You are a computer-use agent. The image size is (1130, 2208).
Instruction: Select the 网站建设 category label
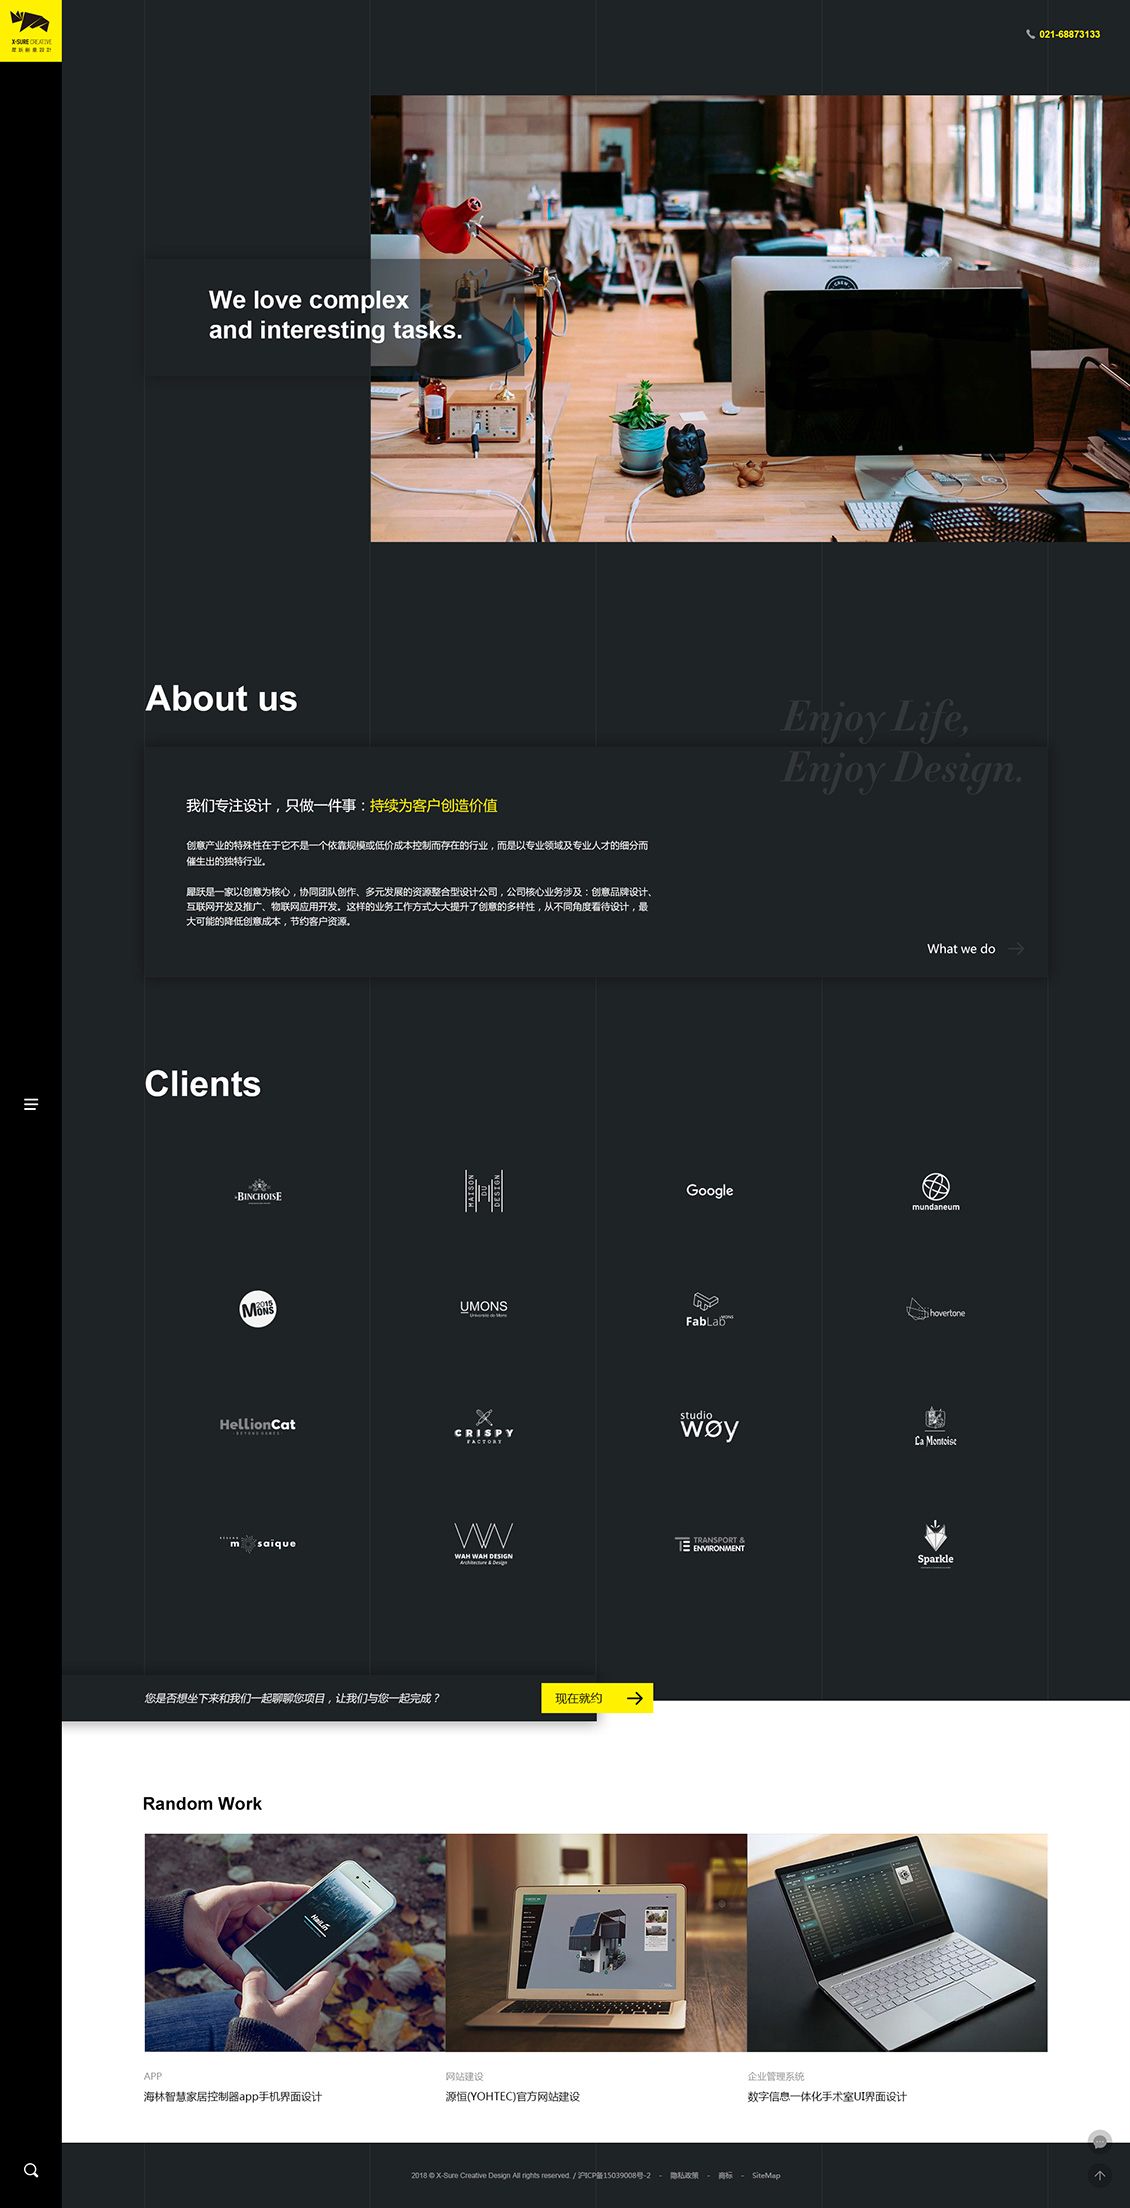pos(465,2076)
